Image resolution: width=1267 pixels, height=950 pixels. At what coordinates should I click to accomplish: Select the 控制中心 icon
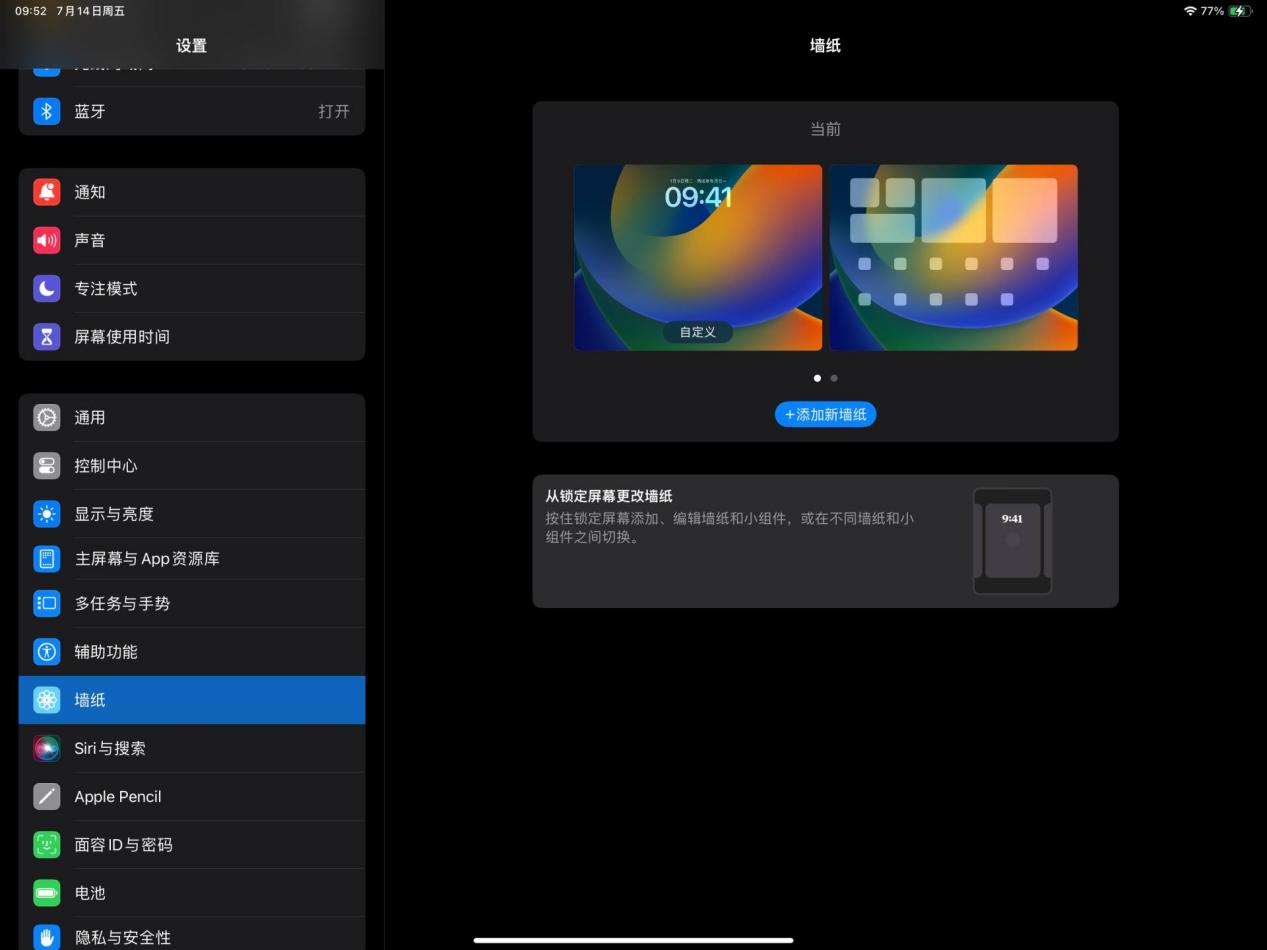[47, 465]
